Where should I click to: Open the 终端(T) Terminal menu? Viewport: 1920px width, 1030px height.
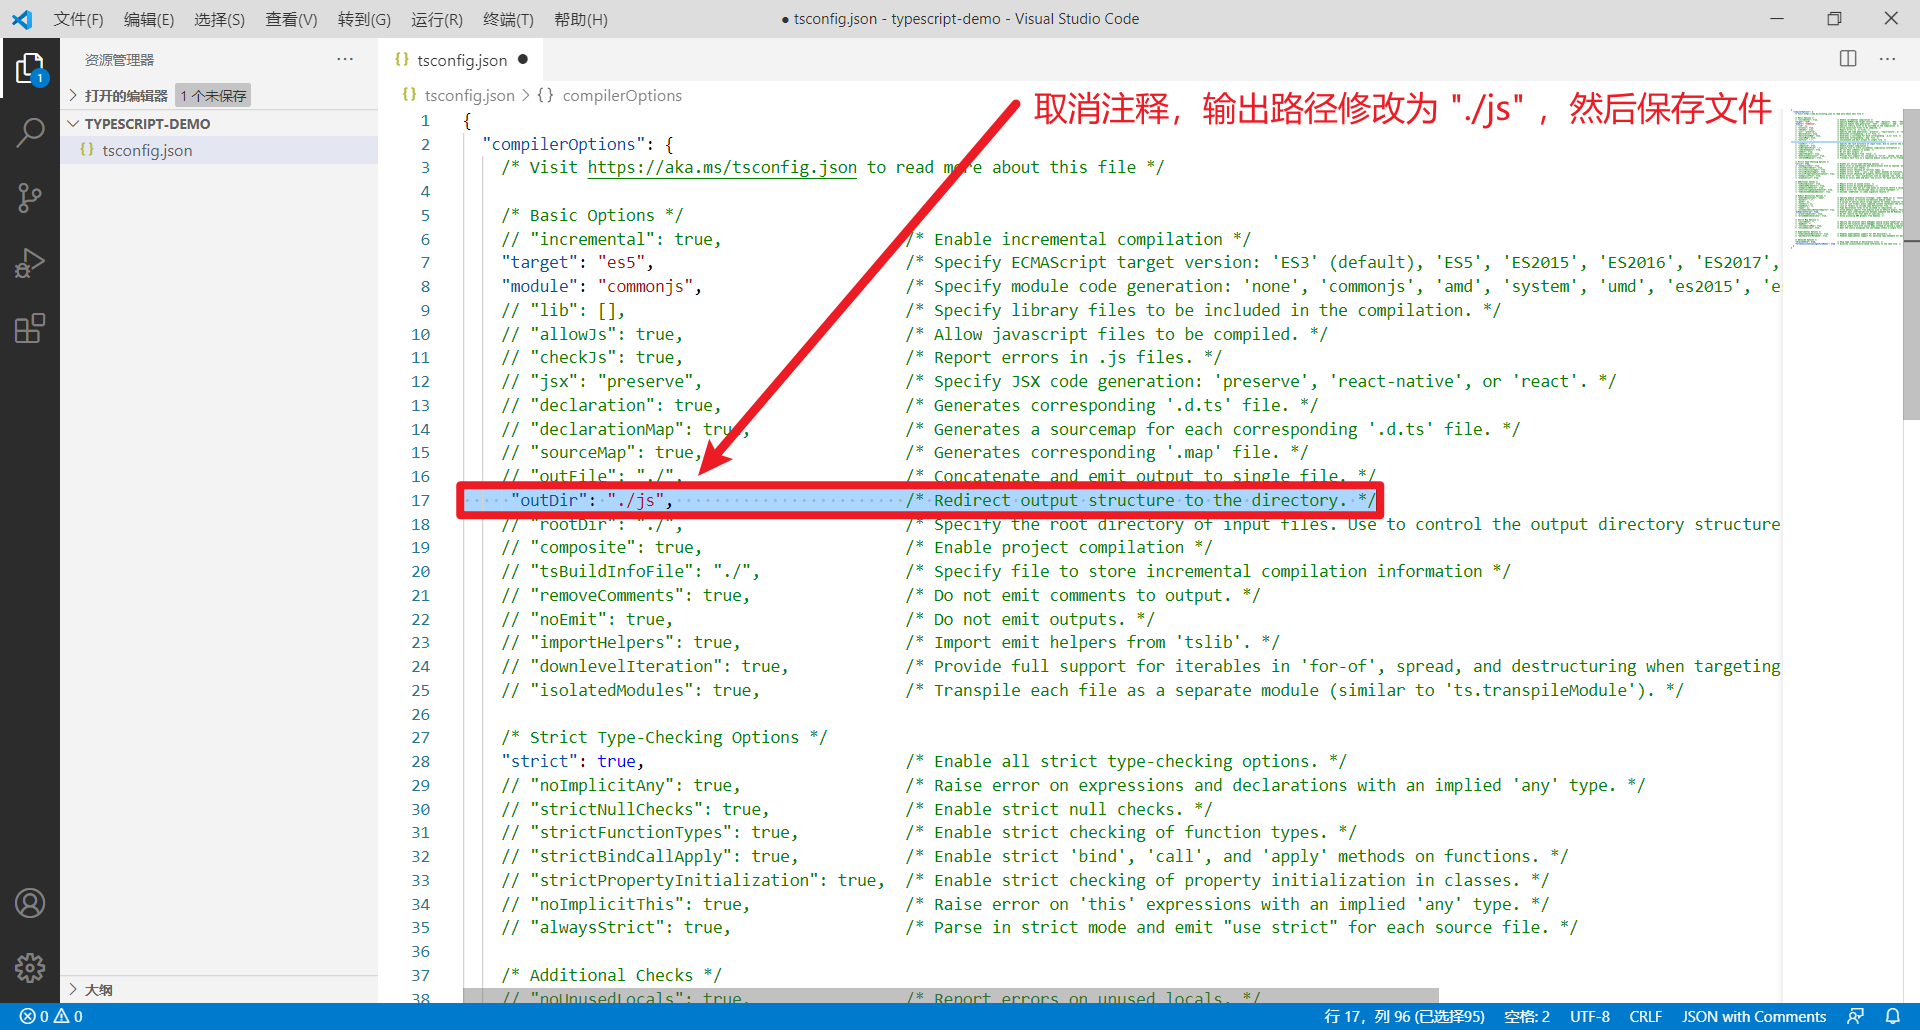pos(508,19)
